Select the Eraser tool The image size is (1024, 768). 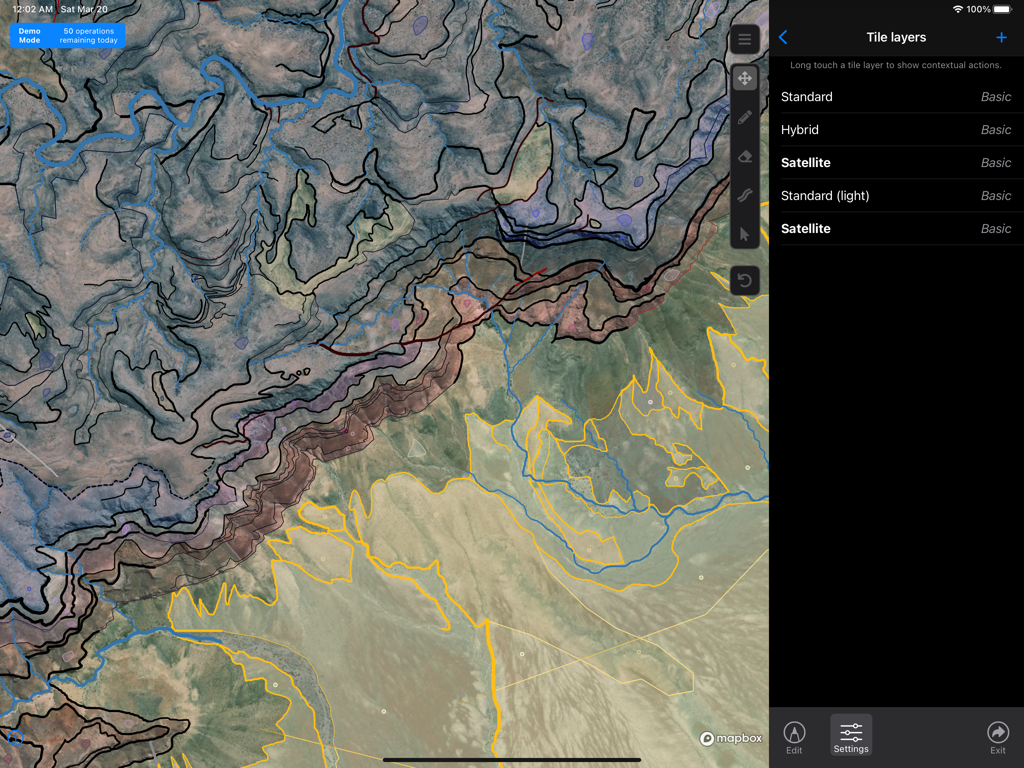click(x=744, y=156)
